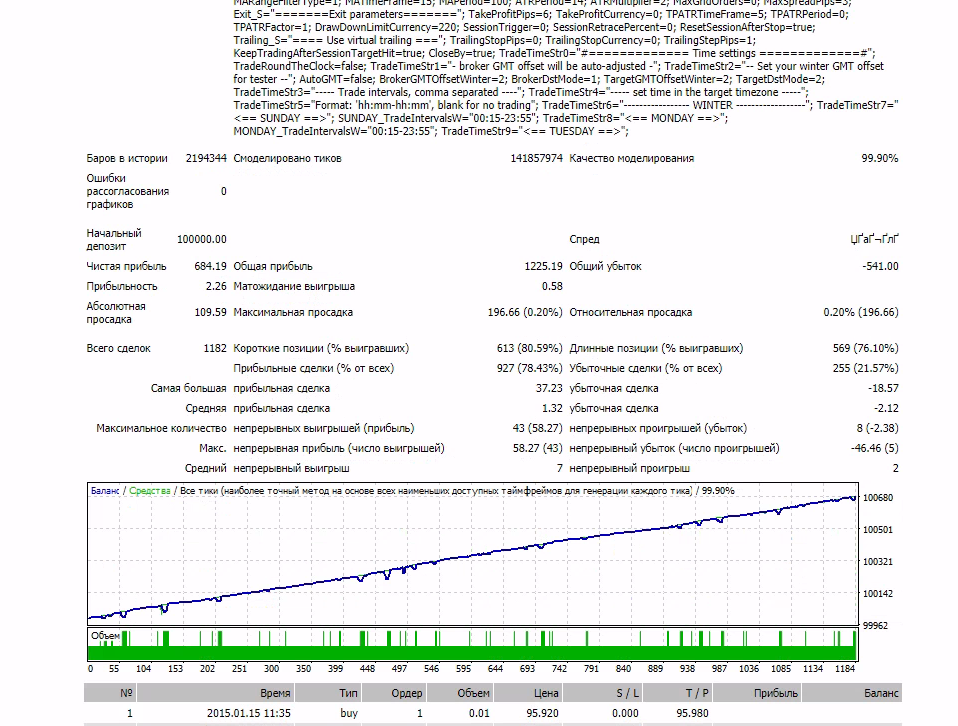Select the maximal consecutive loss -46.46 (5)
Image resolution: width=958 pixels, height=726 pixels.
875,449
